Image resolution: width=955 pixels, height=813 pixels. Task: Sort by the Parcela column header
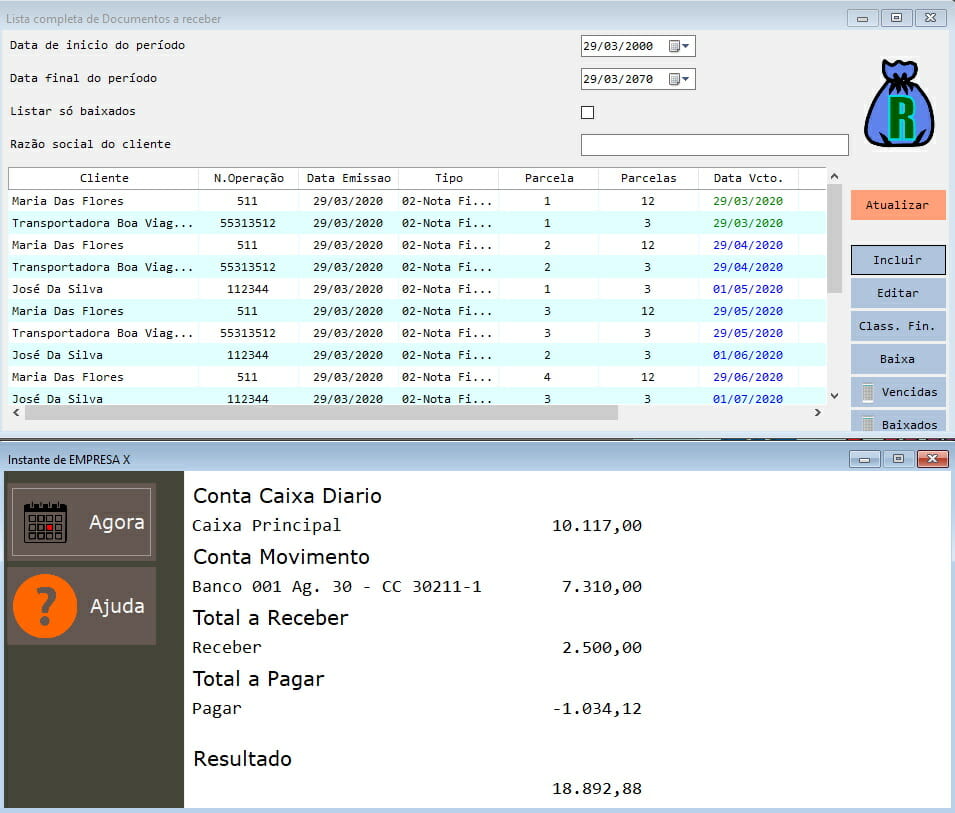(549, 178)
